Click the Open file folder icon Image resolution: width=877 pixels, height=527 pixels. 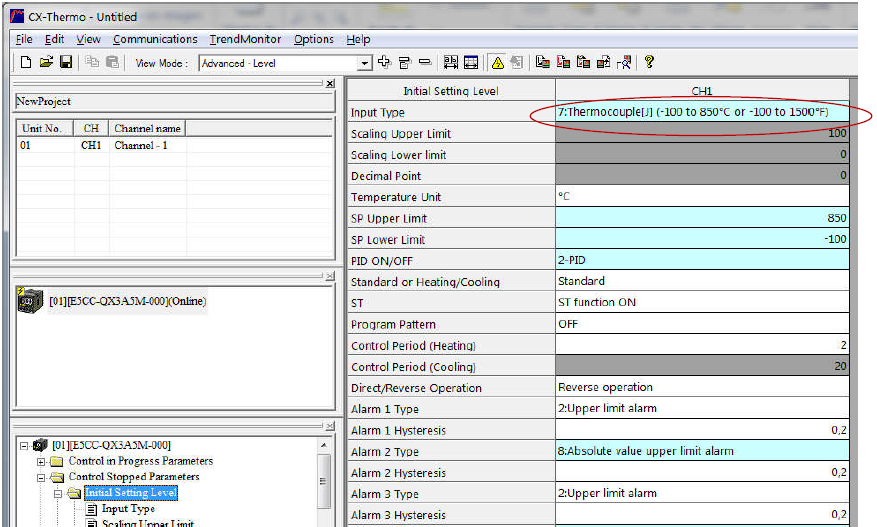[46, 62]
